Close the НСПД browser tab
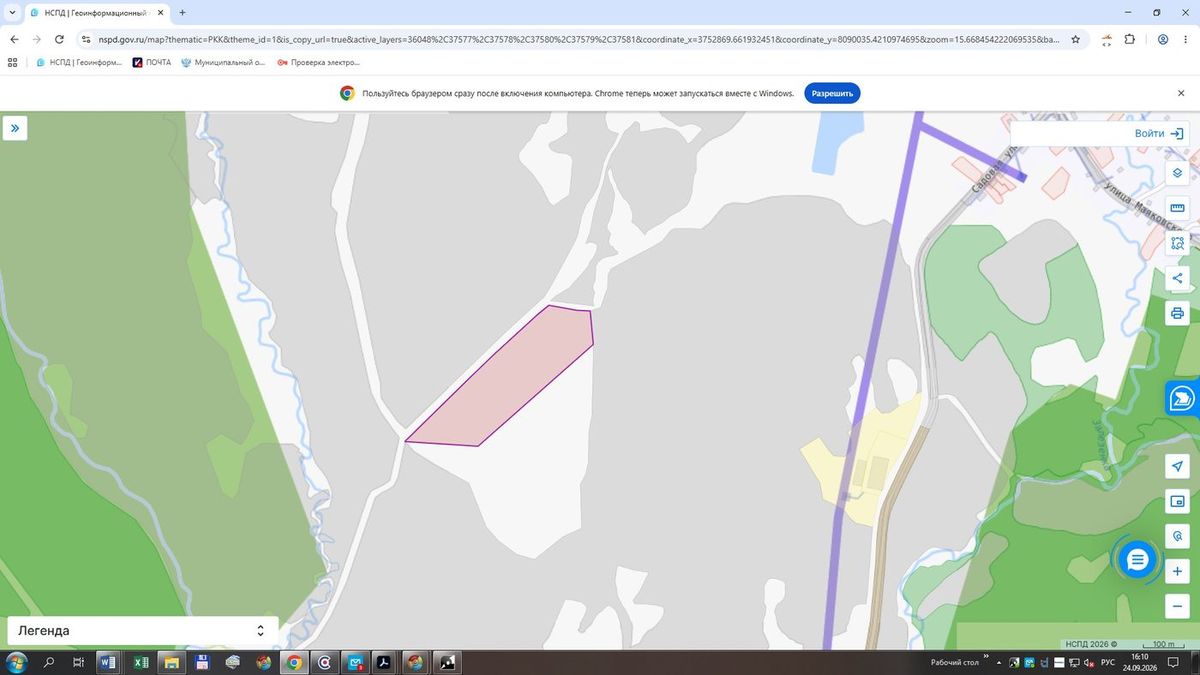Screen dimensions: 1200x675 159,13
